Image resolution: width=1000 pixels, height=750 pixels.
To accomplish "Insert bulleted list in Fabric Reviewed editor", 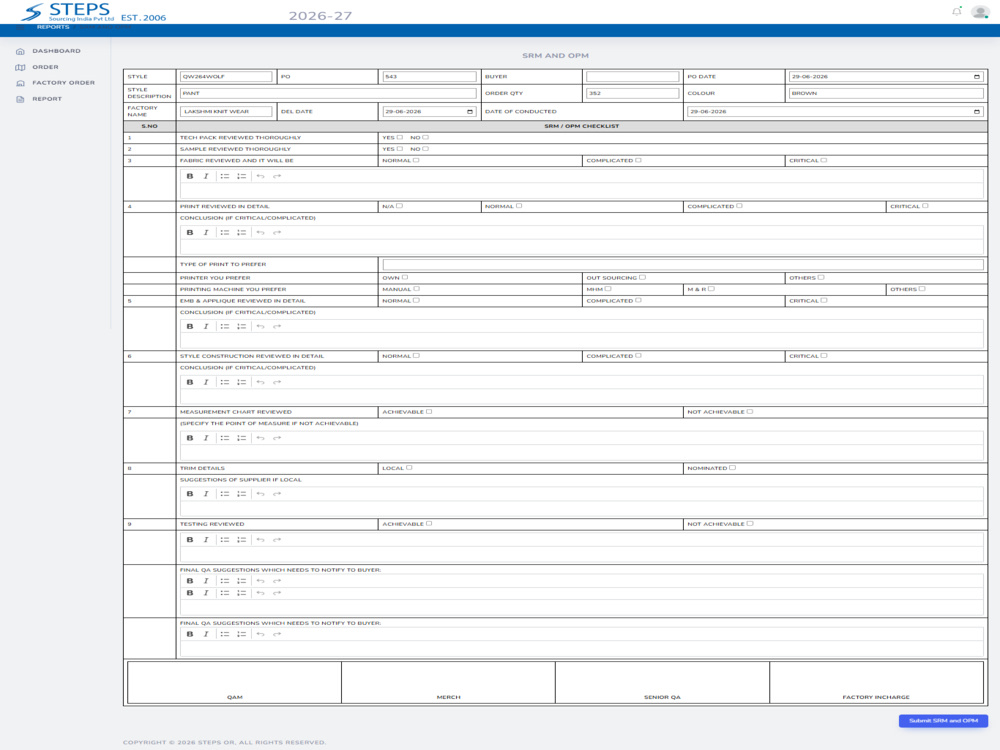I will pyautogui.click(x=224, y=176).
